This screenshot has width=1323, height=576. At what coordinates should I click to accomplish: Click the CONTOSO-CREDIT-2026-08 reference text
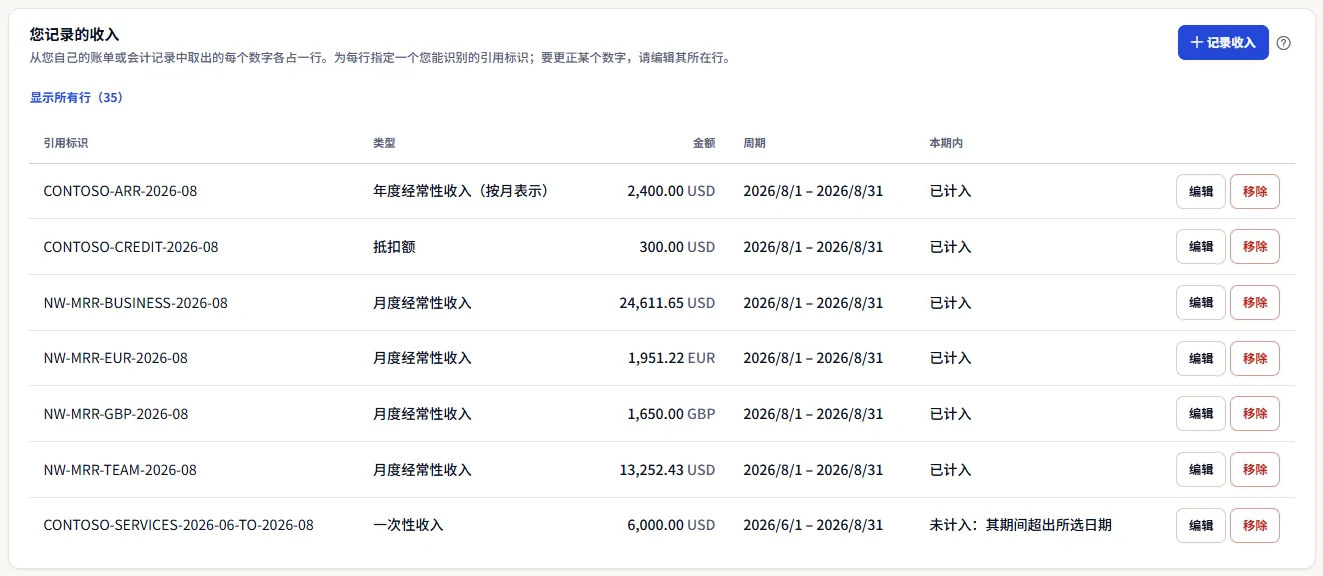click(131, 247)
